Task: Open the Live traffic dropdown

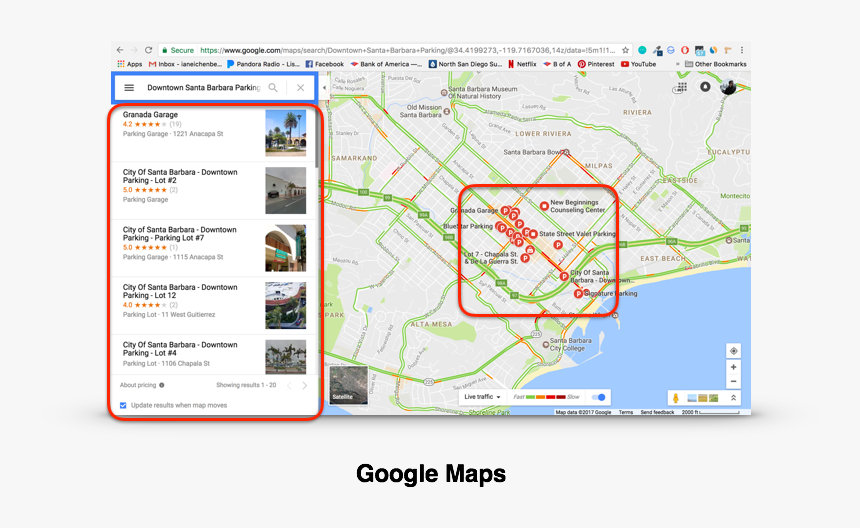Action: pos(482,397)
